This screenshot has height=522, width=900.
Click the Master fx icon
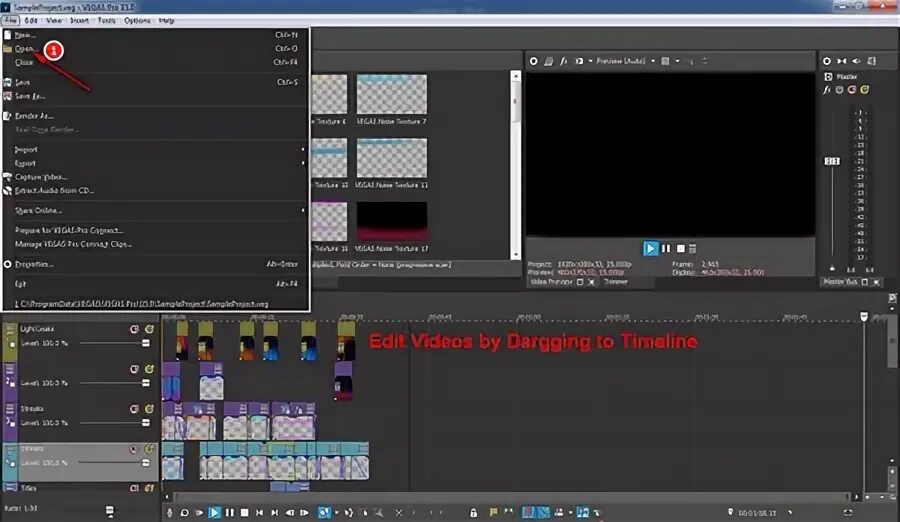coord(827,90)
